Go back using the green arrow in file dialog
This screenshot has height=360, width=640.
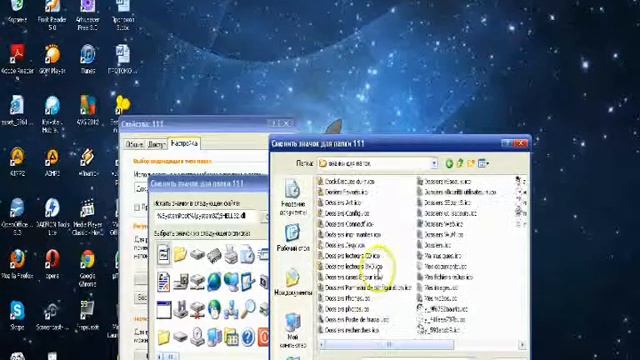(449, 164)
